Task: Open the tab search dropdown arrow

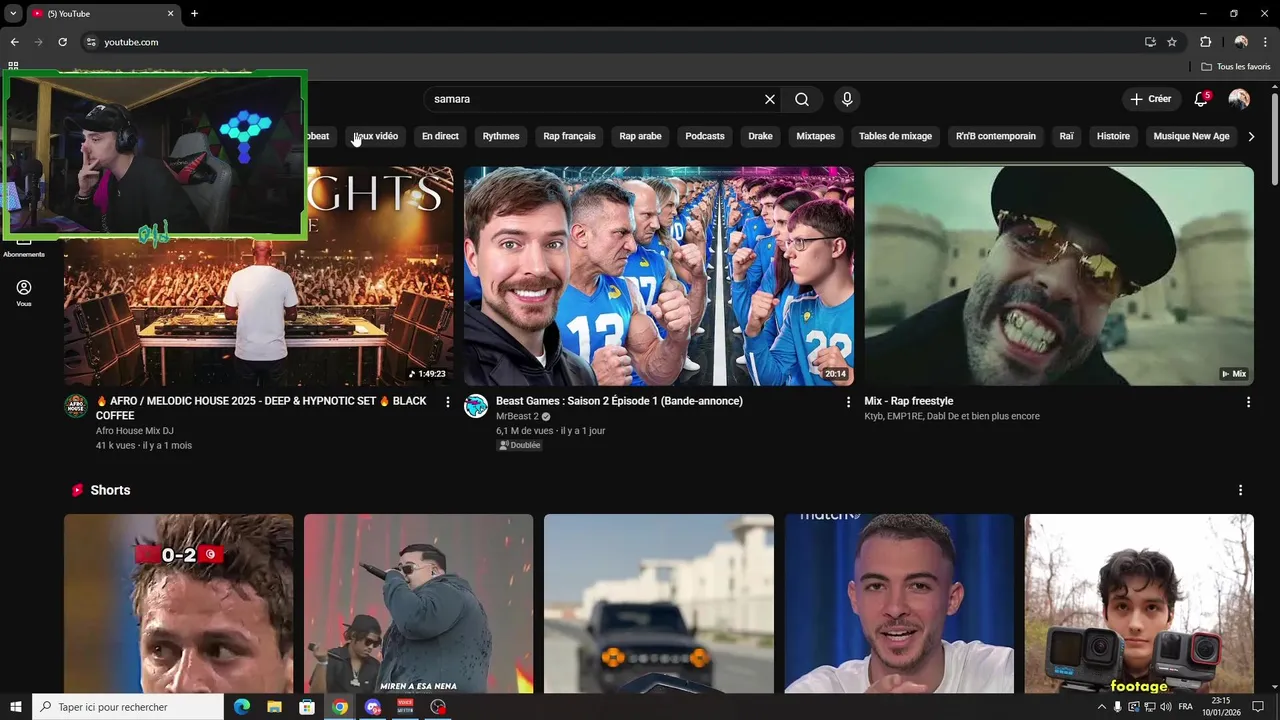Action: (x=13, y=13)
